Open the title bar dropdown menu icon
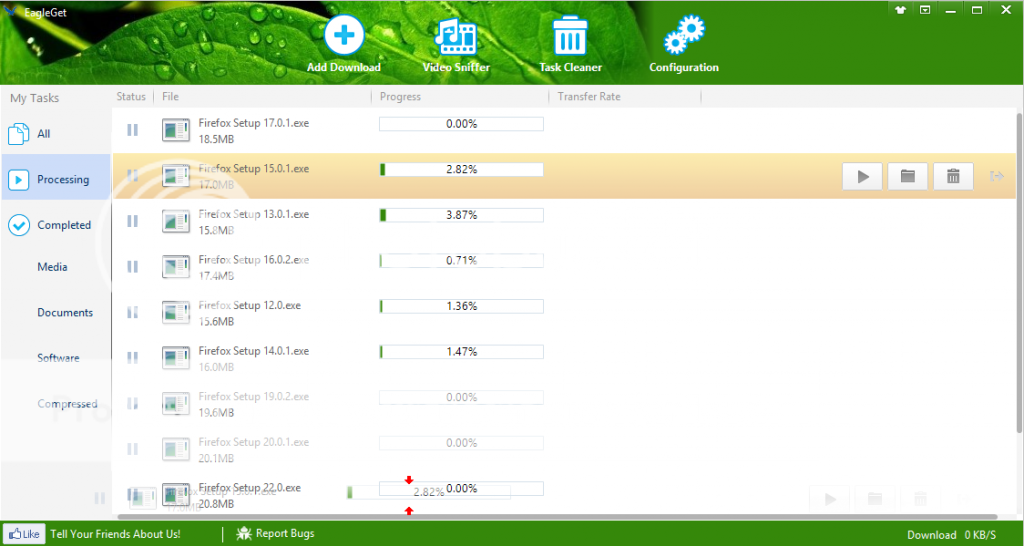1024x546 pixels. point(925,10)
